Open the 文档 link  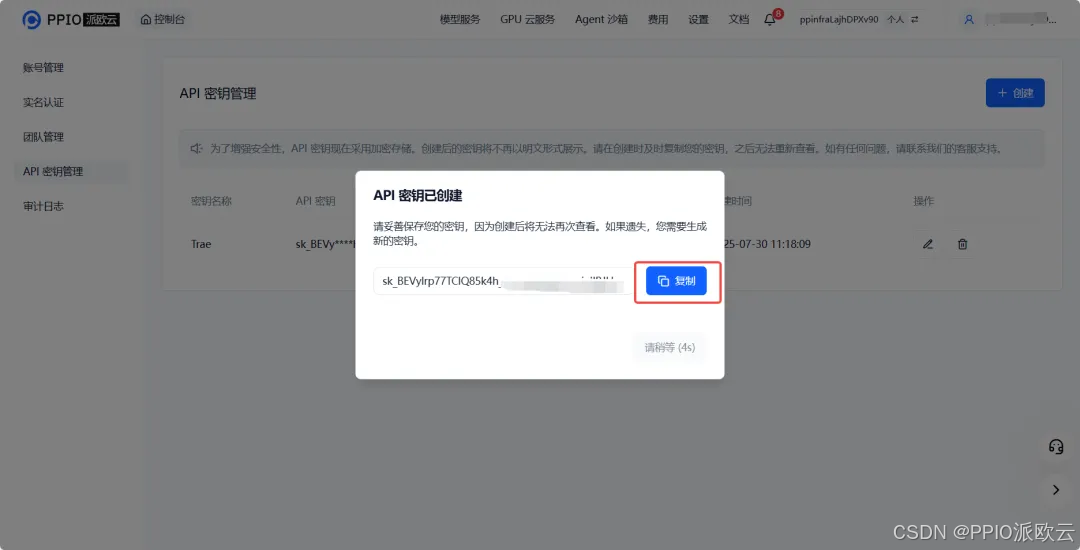pyautogui.click(x=738, y=20)
